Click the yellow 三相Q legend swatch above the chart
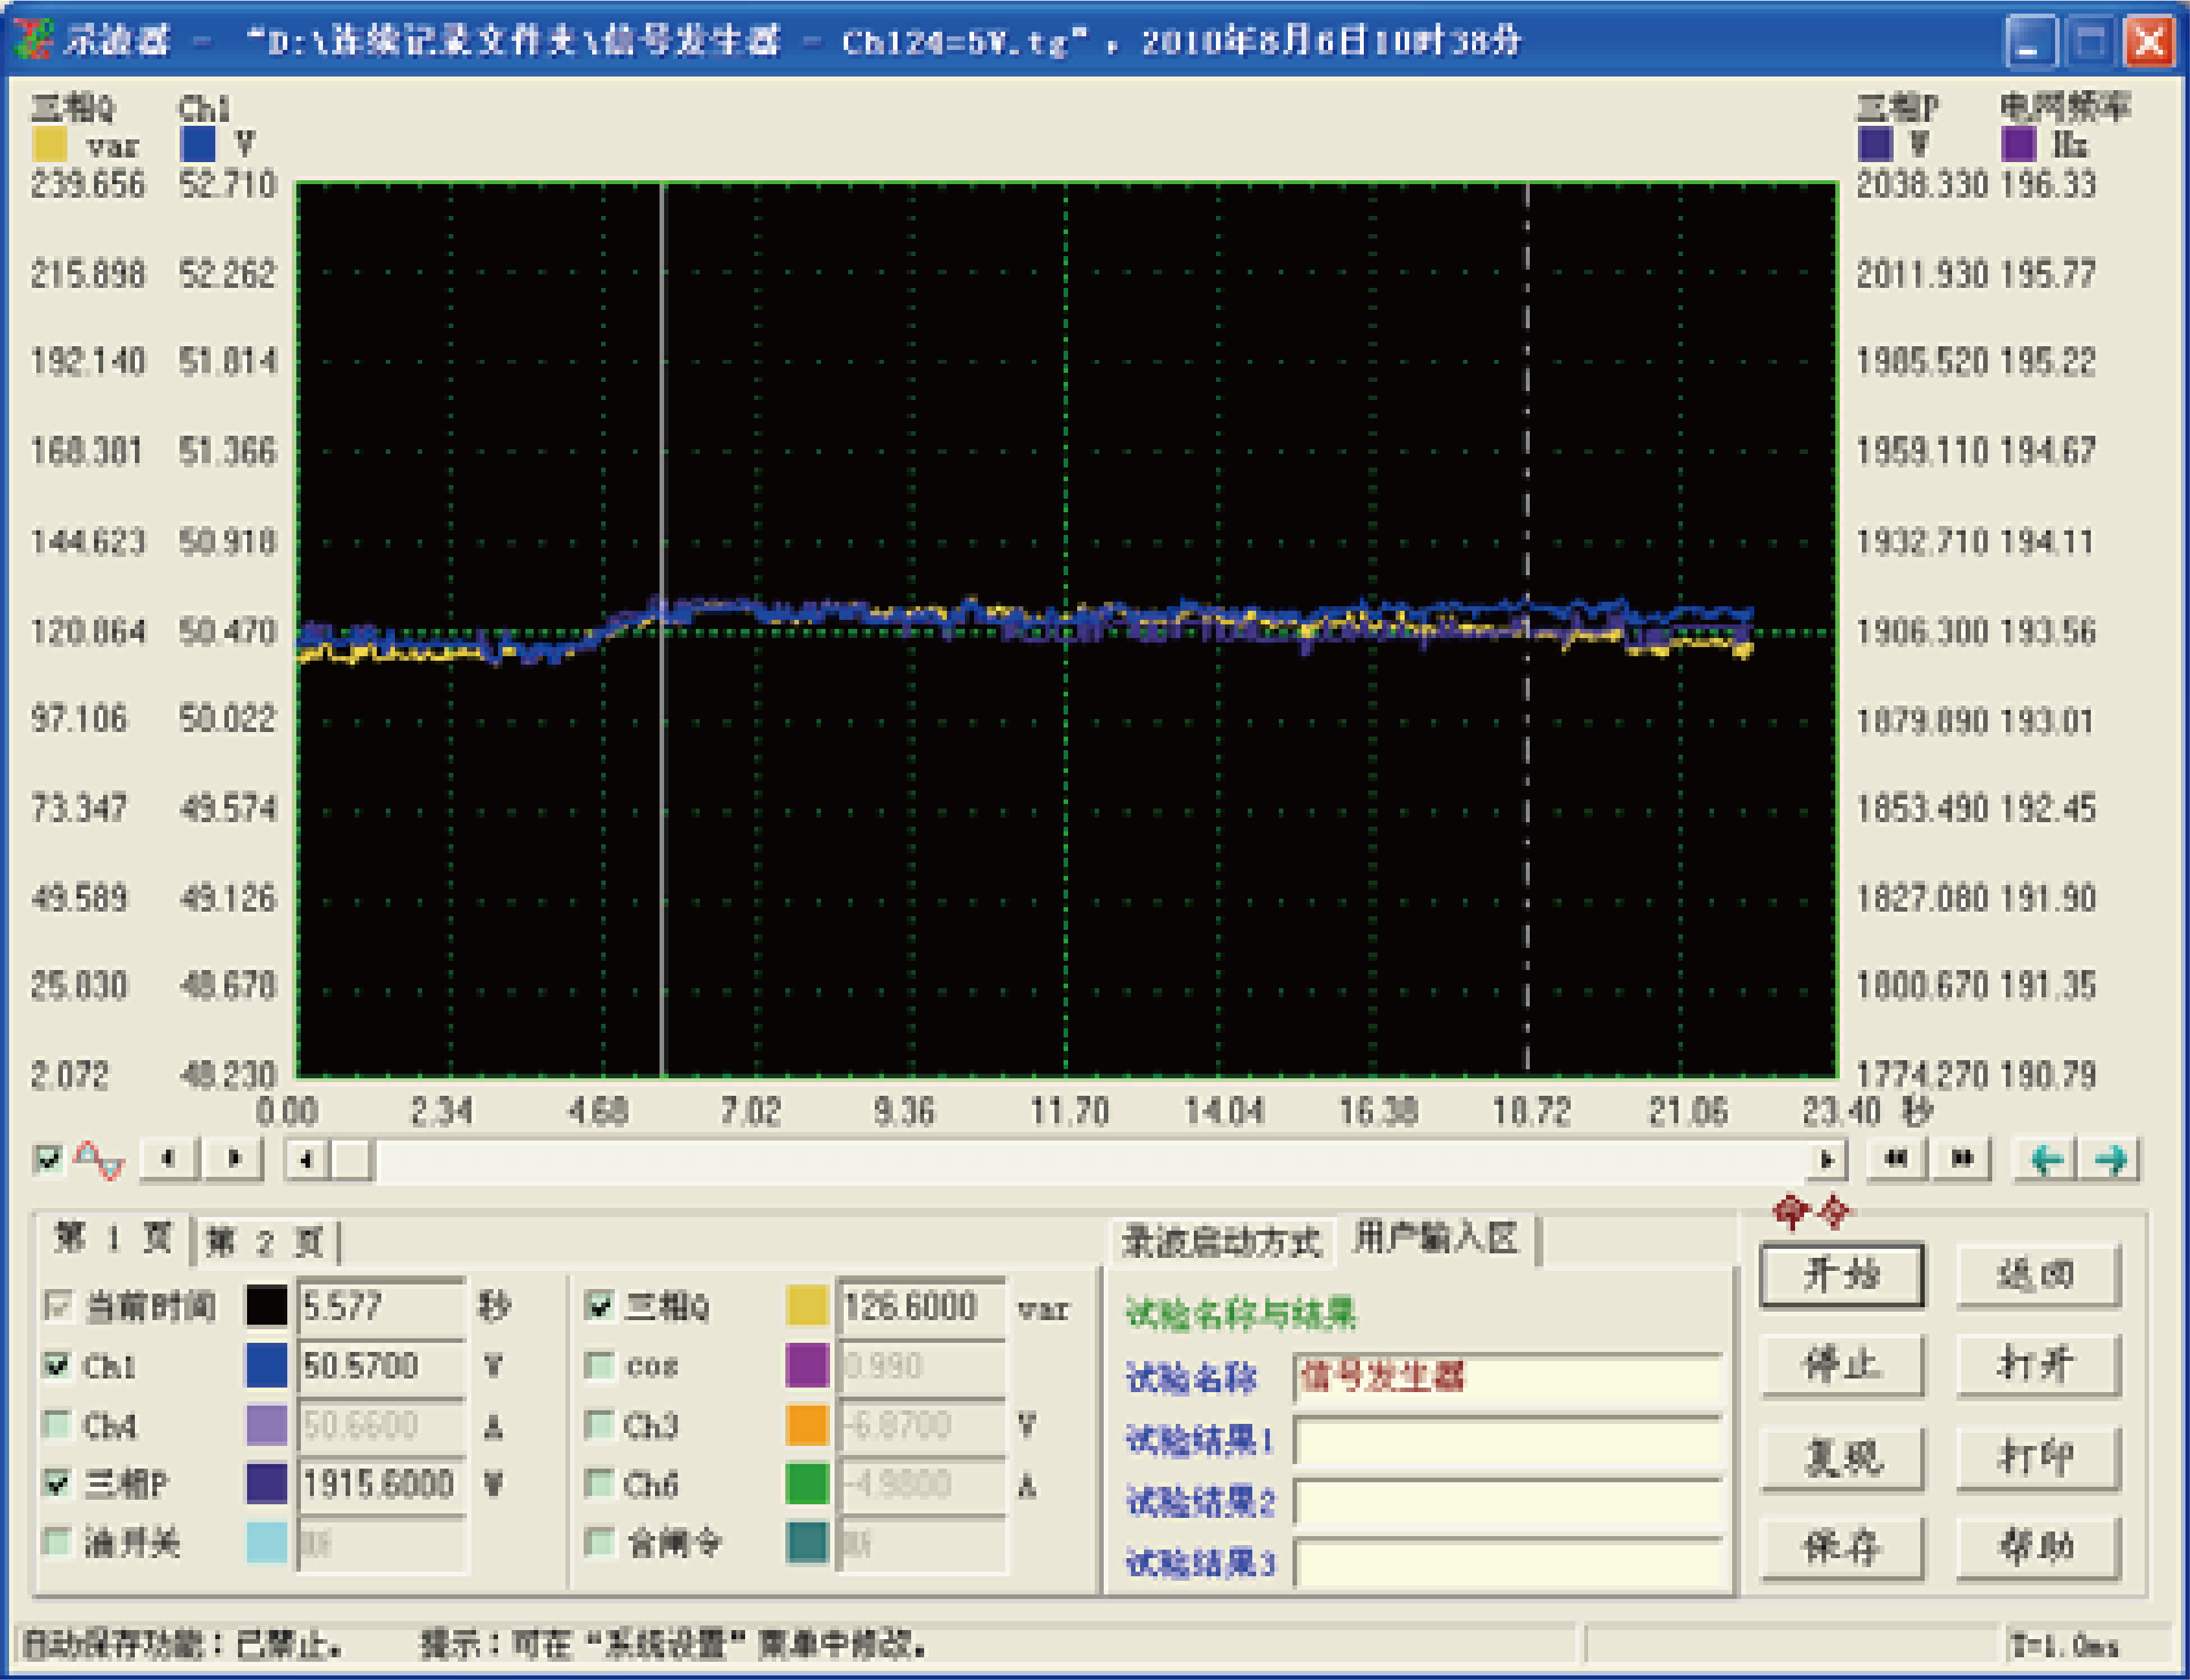 point(50,144)
